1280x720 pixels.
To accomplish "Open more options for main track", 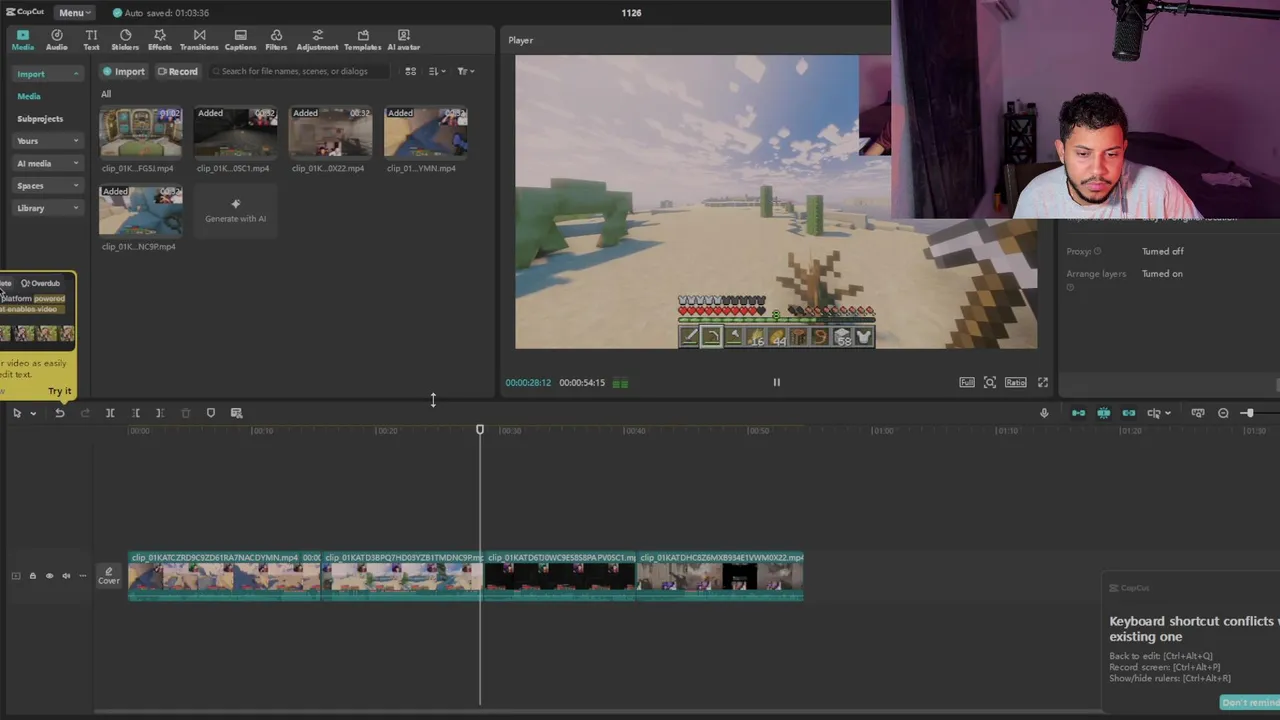I will tap(83, 576).
